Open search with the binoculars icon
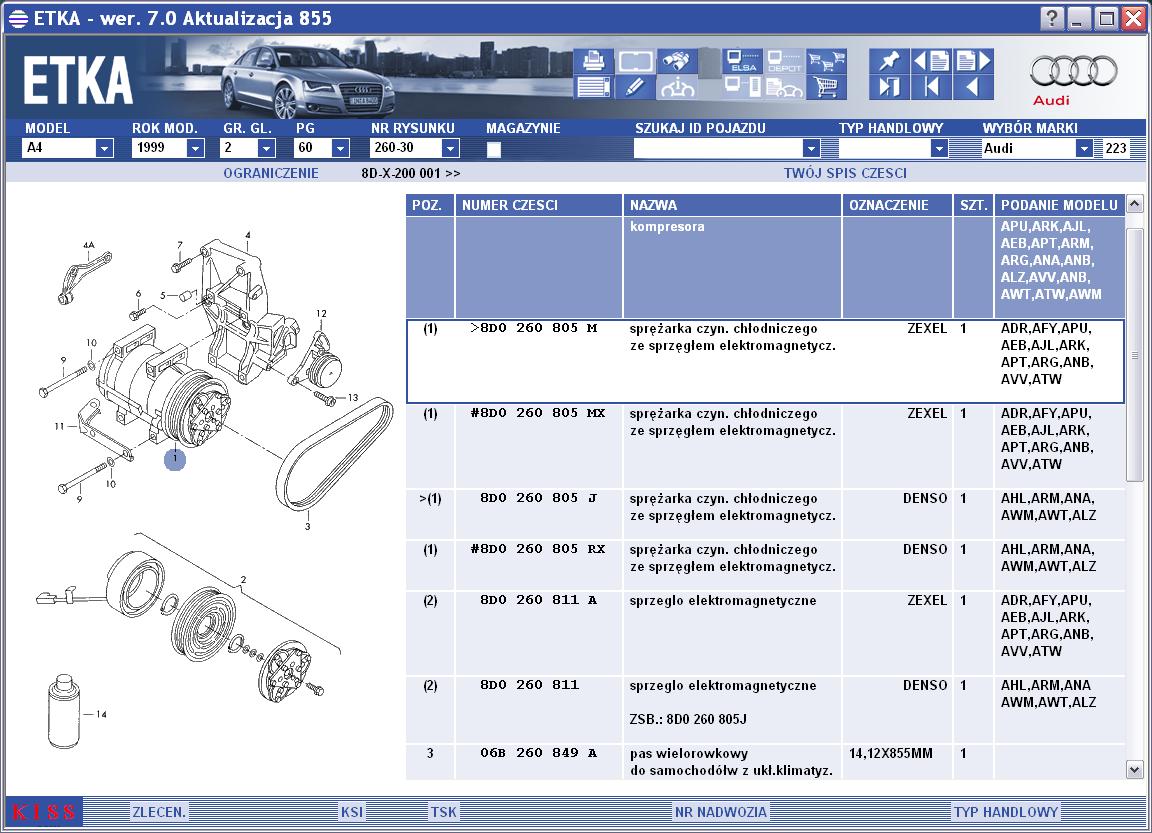 pos(677,60)
